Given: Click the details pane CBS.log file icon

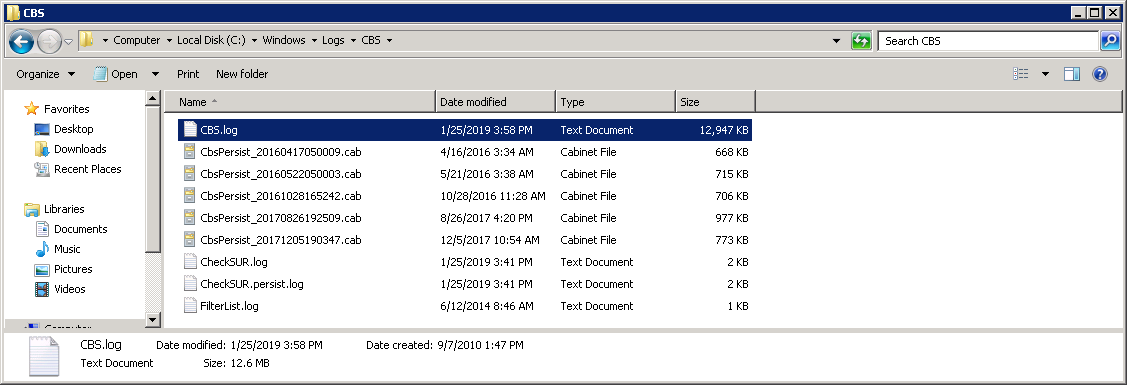Looking at the screenshot, I should [x=45, y=356].
